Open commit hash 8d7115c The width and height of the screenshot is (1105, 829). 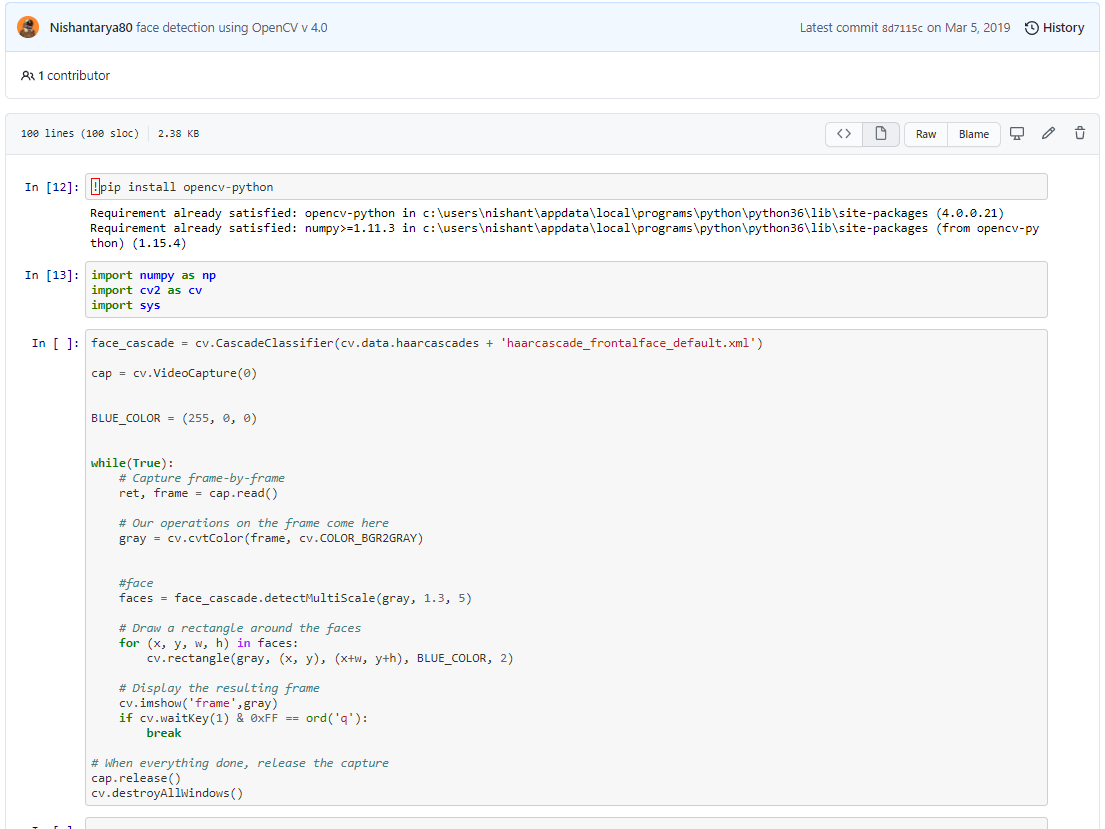[x=902, y=28]
